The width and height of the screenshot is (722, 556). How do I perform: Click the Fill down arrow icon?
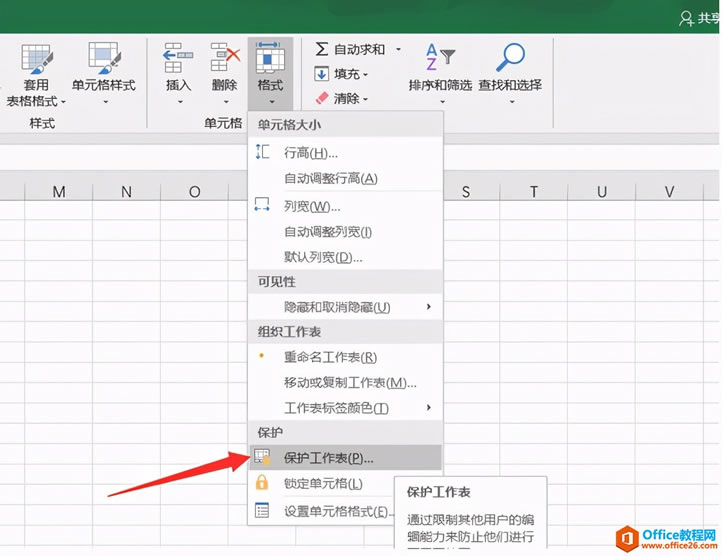pyautogui.click(x=321, y=74)
